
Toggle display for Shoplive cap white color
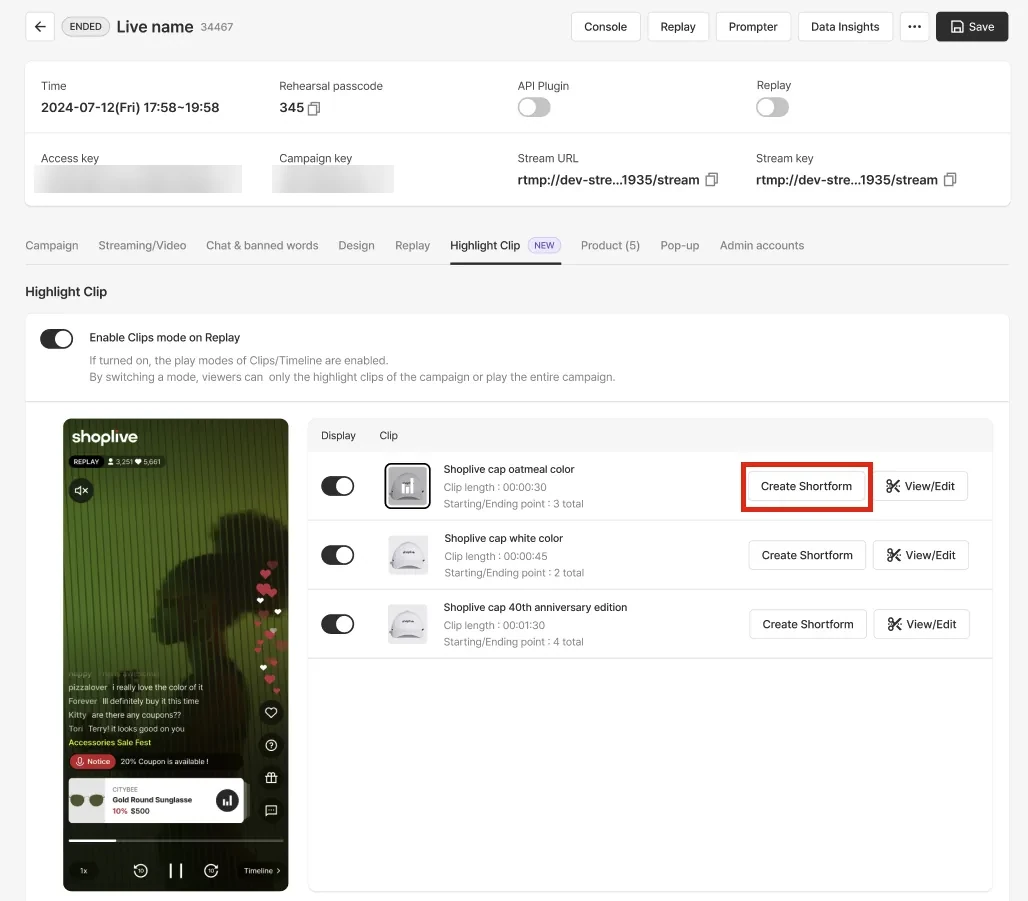pyautogui.click(x=338, y=555)
